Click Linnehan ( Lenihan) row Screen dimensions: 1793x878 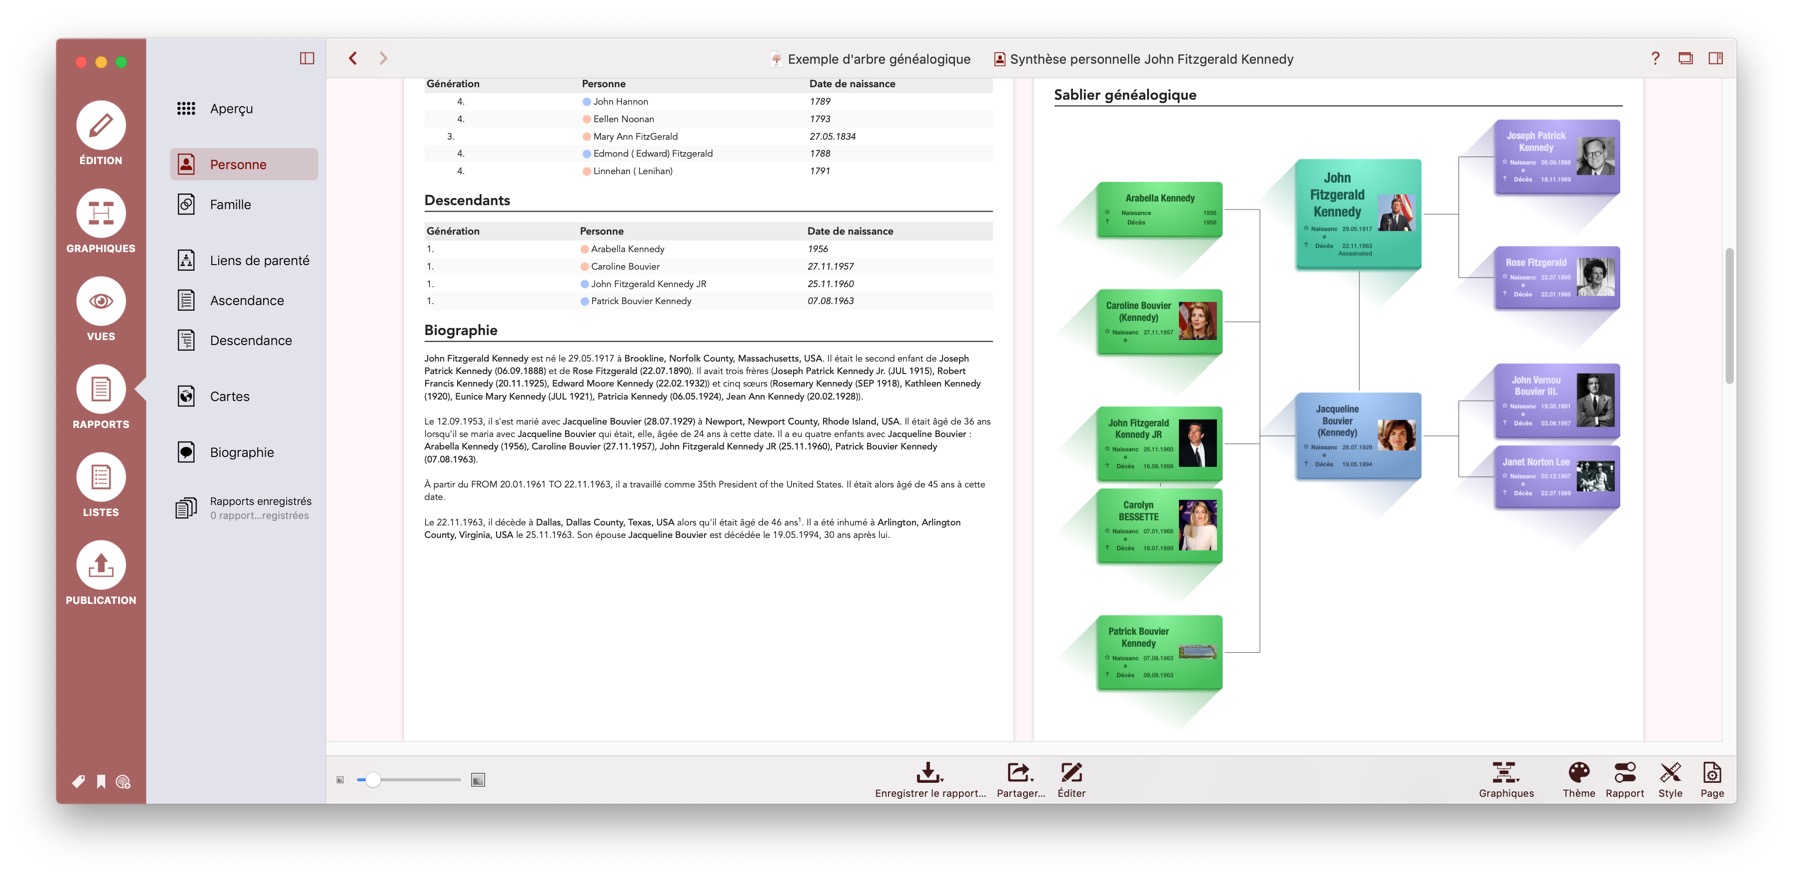pos(708,171)
